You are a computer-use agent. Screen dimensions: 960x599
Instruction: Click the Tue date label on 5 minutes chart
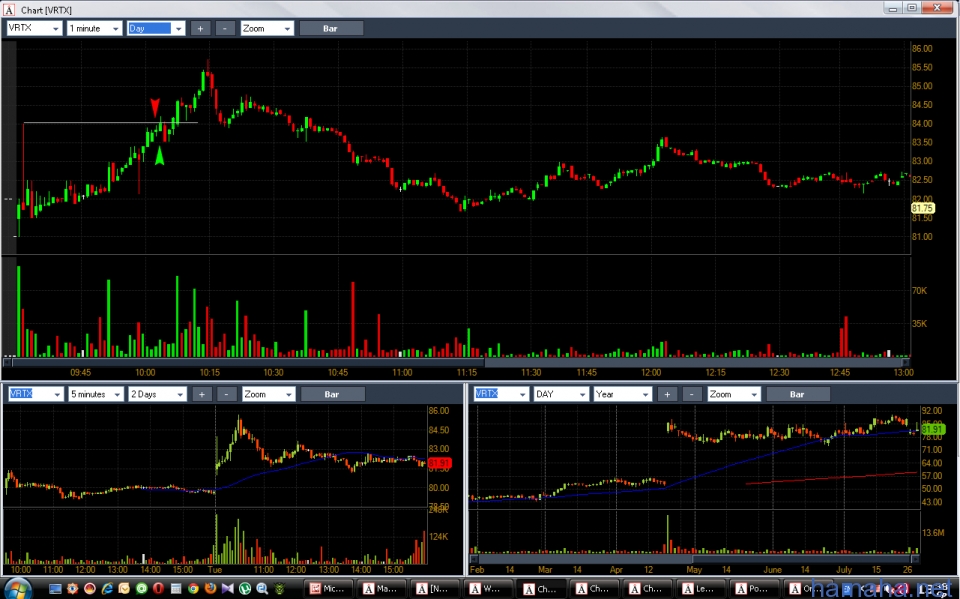pos(215,569)
